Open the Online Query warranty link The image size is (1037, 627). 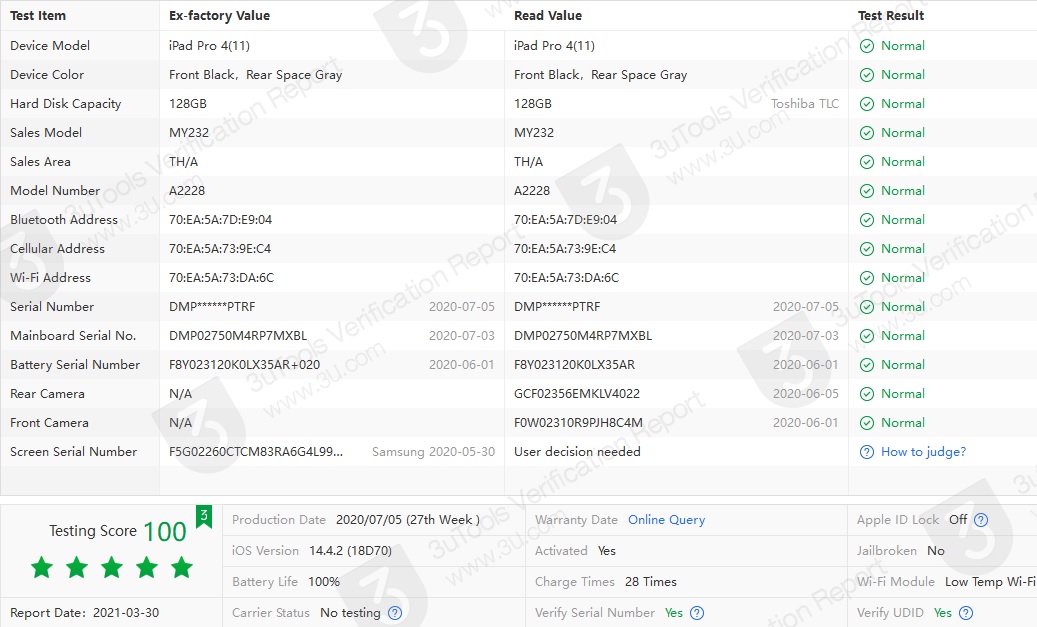point(667,520)
